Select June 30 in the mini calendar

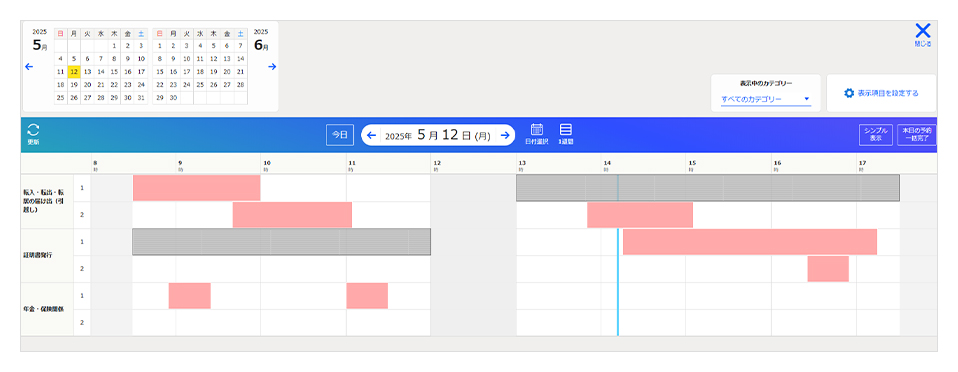173,98
